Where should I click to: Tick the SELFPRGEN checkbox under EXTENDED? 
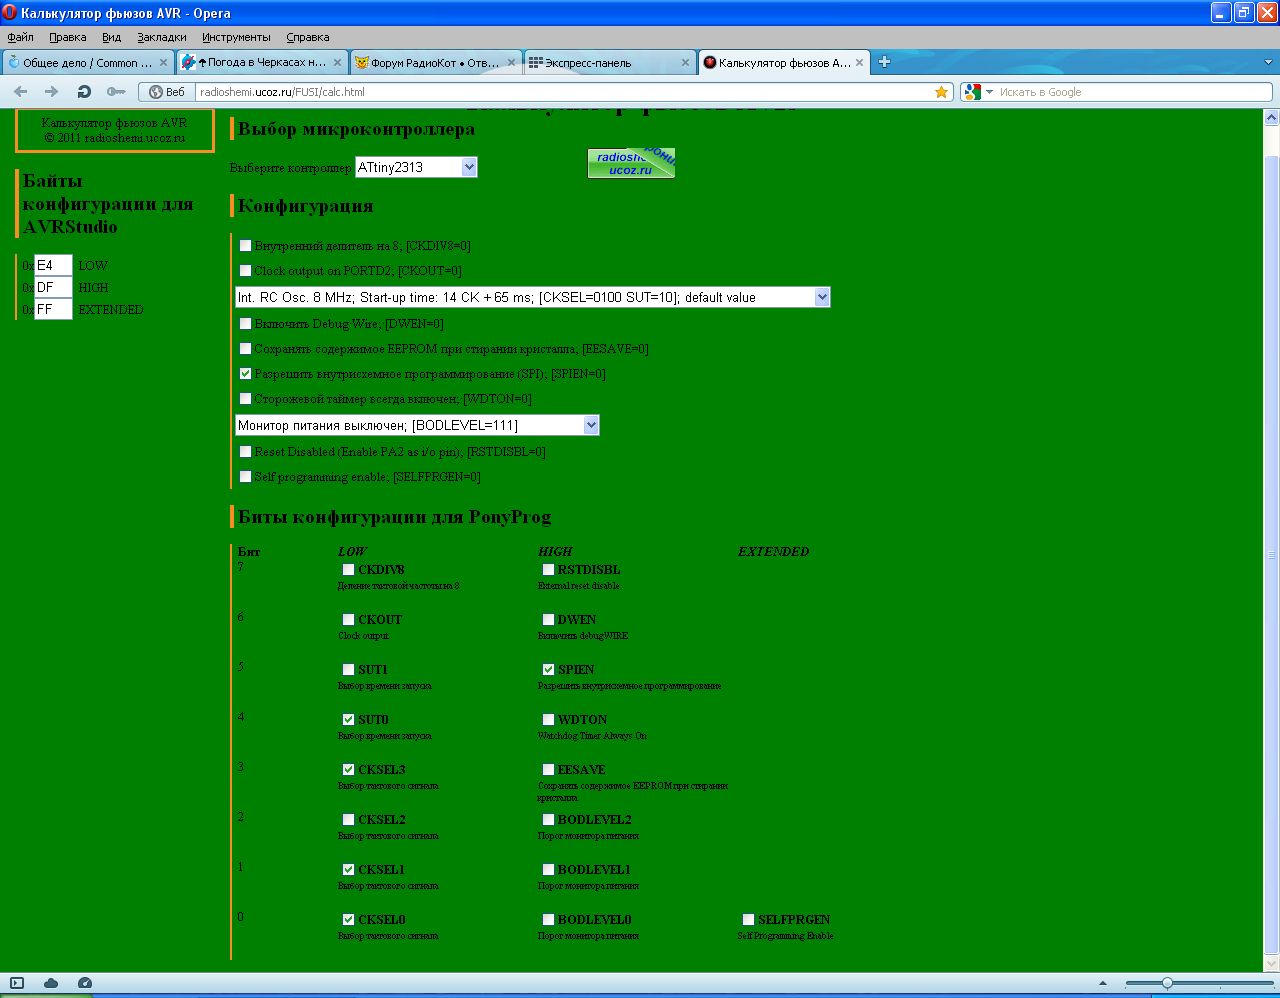click(748, 920)
